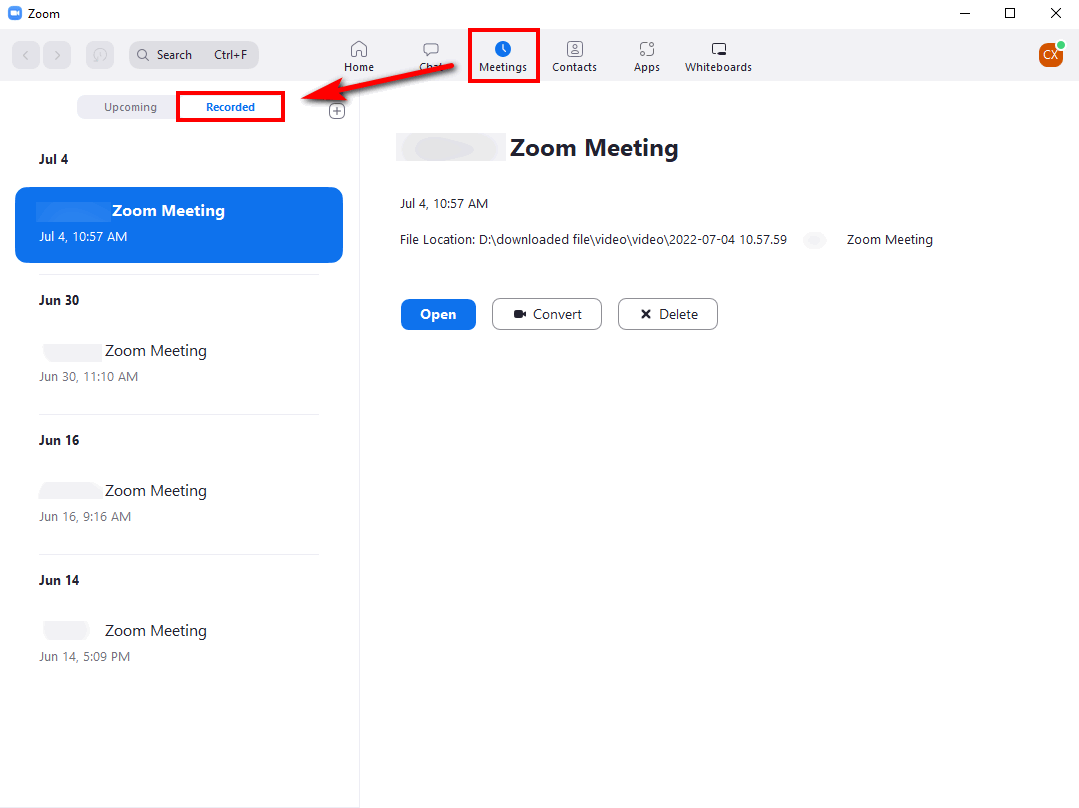Click the Jul 4, 10:57 AM detail timestamp

444,204
